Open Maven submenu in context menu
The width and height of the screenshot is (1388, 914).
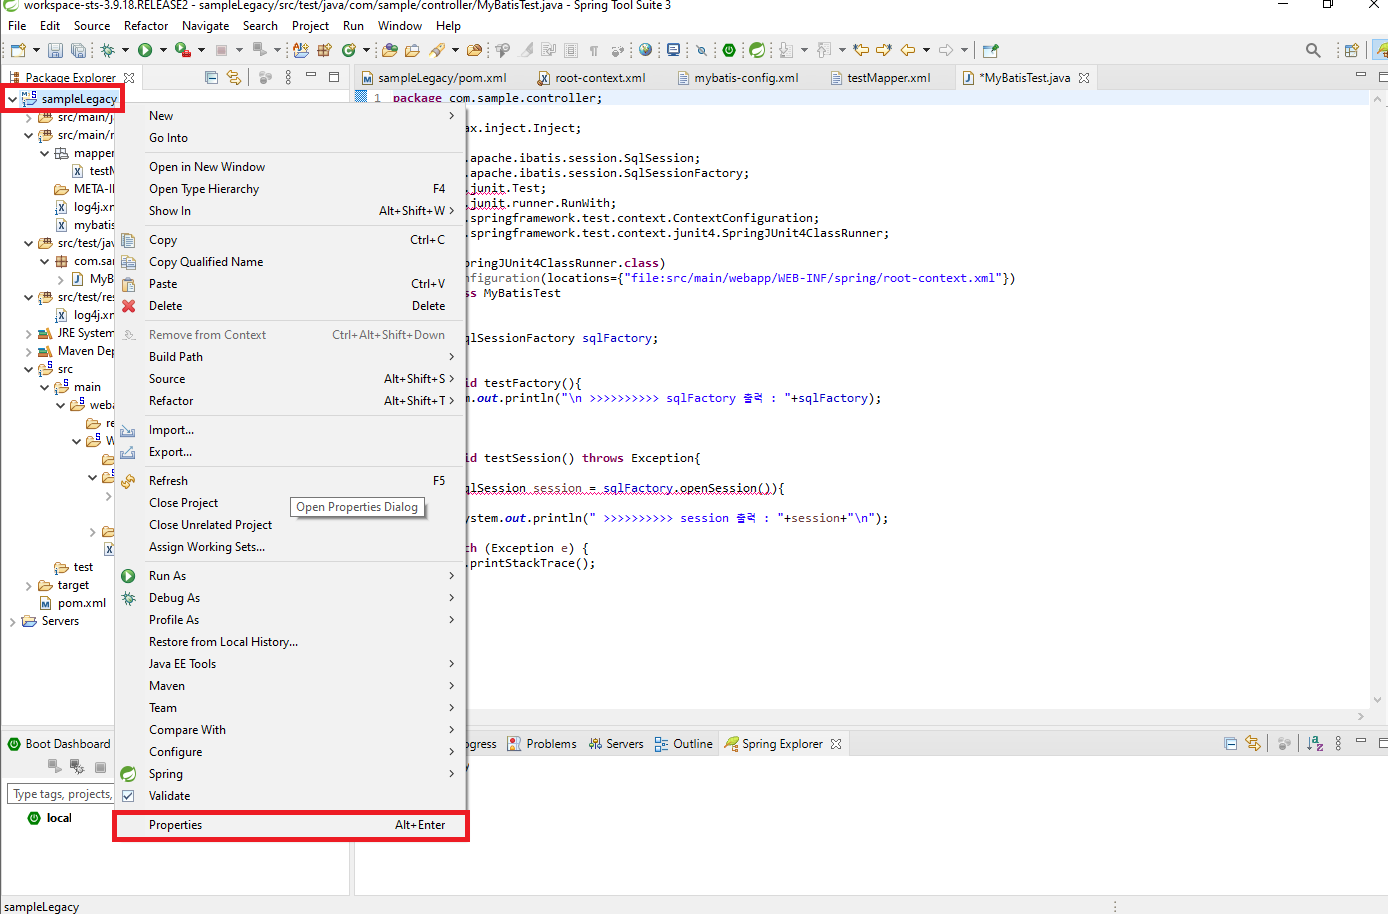click(290, 686)
